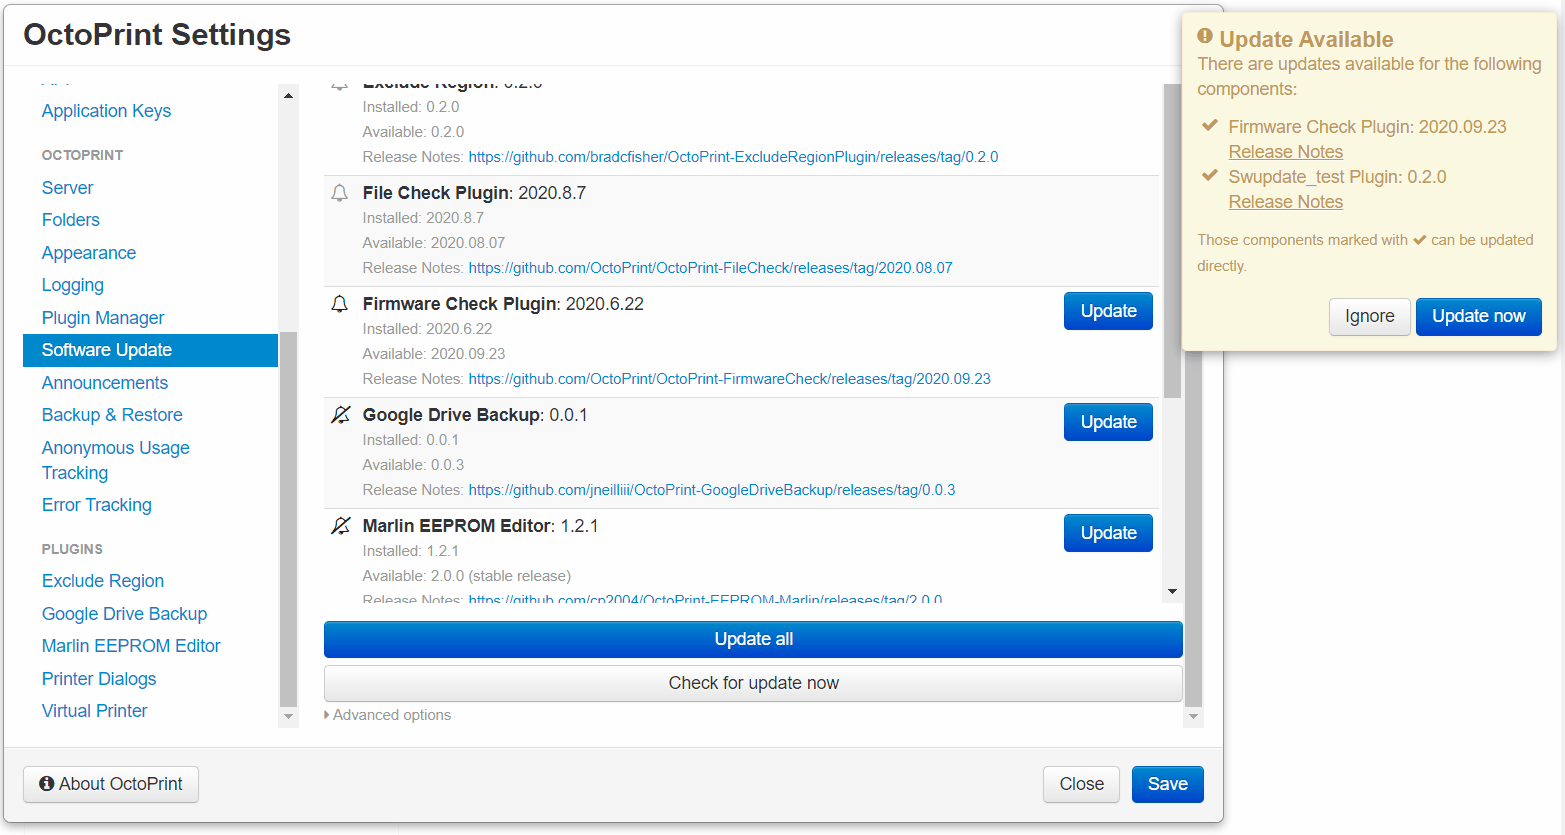Click the 'Update Available' notification heading
The width and height of the screenshot is (1565, 835).
1306,39
